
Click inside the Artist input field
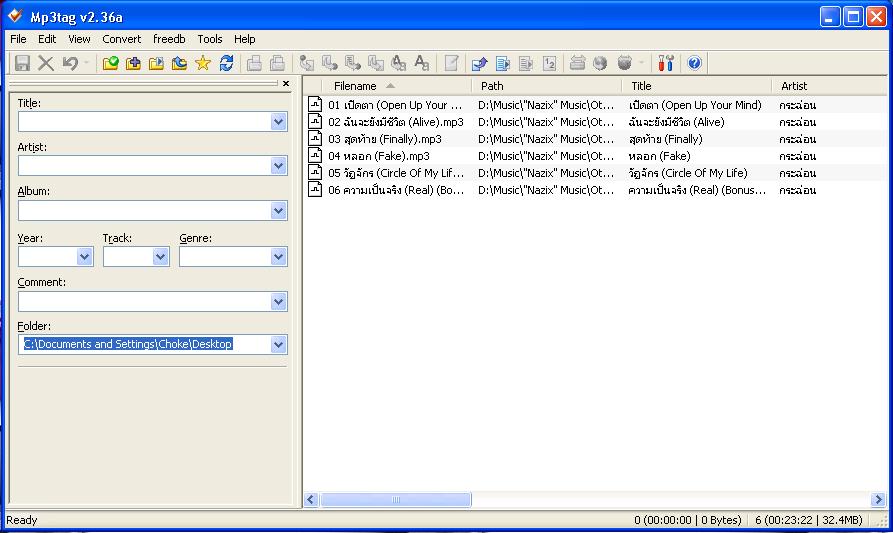click(145, 166)
